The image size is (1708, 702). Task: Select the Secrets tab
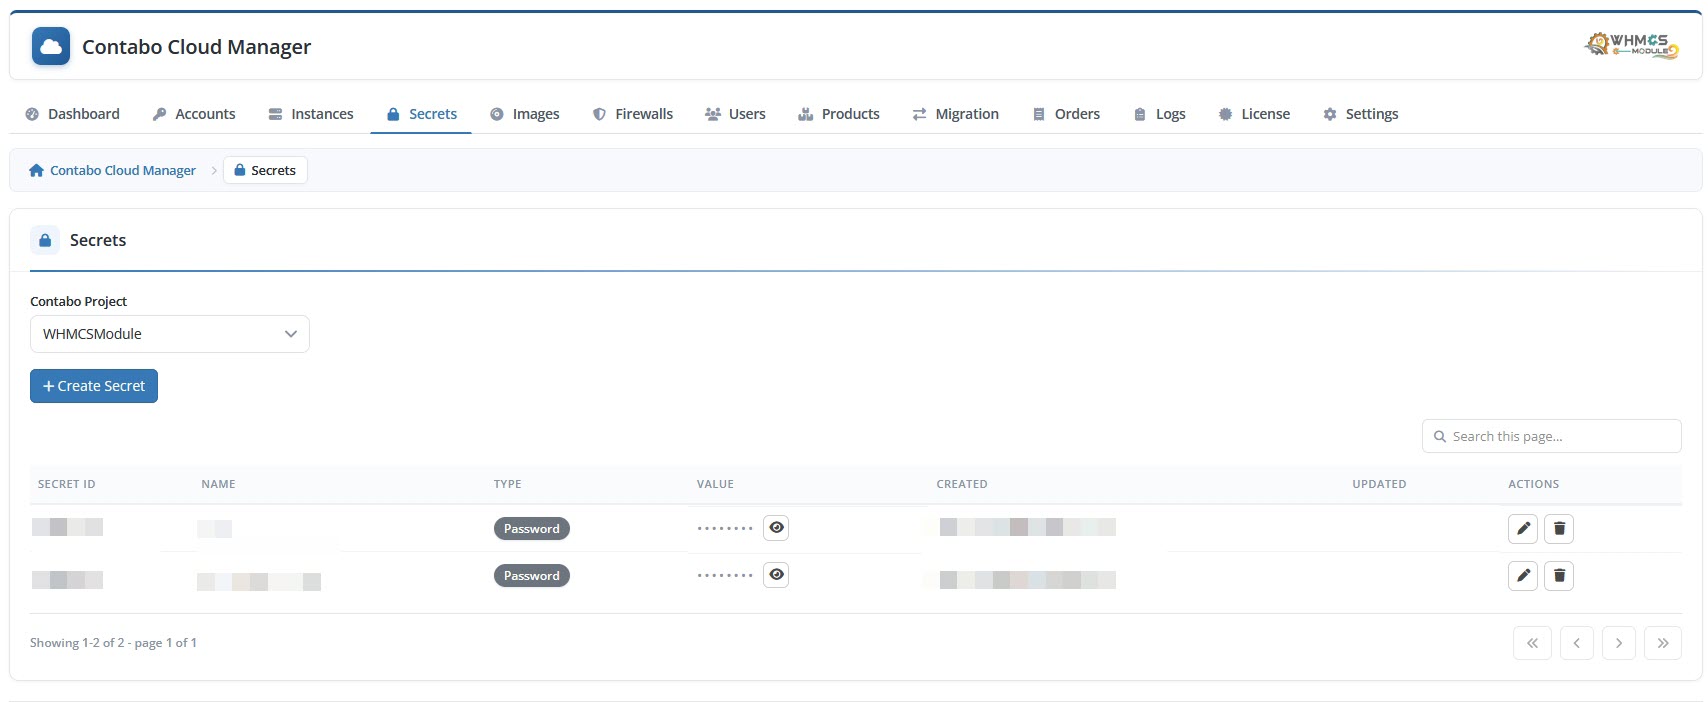pos(421,114)
